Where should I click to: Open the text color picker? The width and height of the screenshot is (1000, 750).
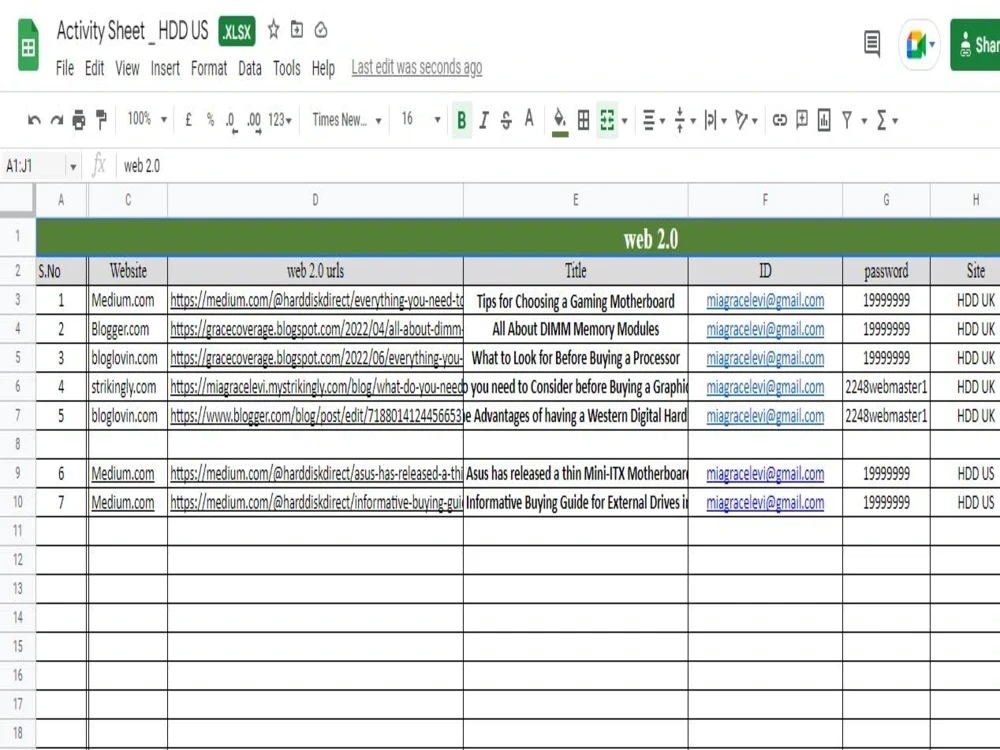(529, 119)
